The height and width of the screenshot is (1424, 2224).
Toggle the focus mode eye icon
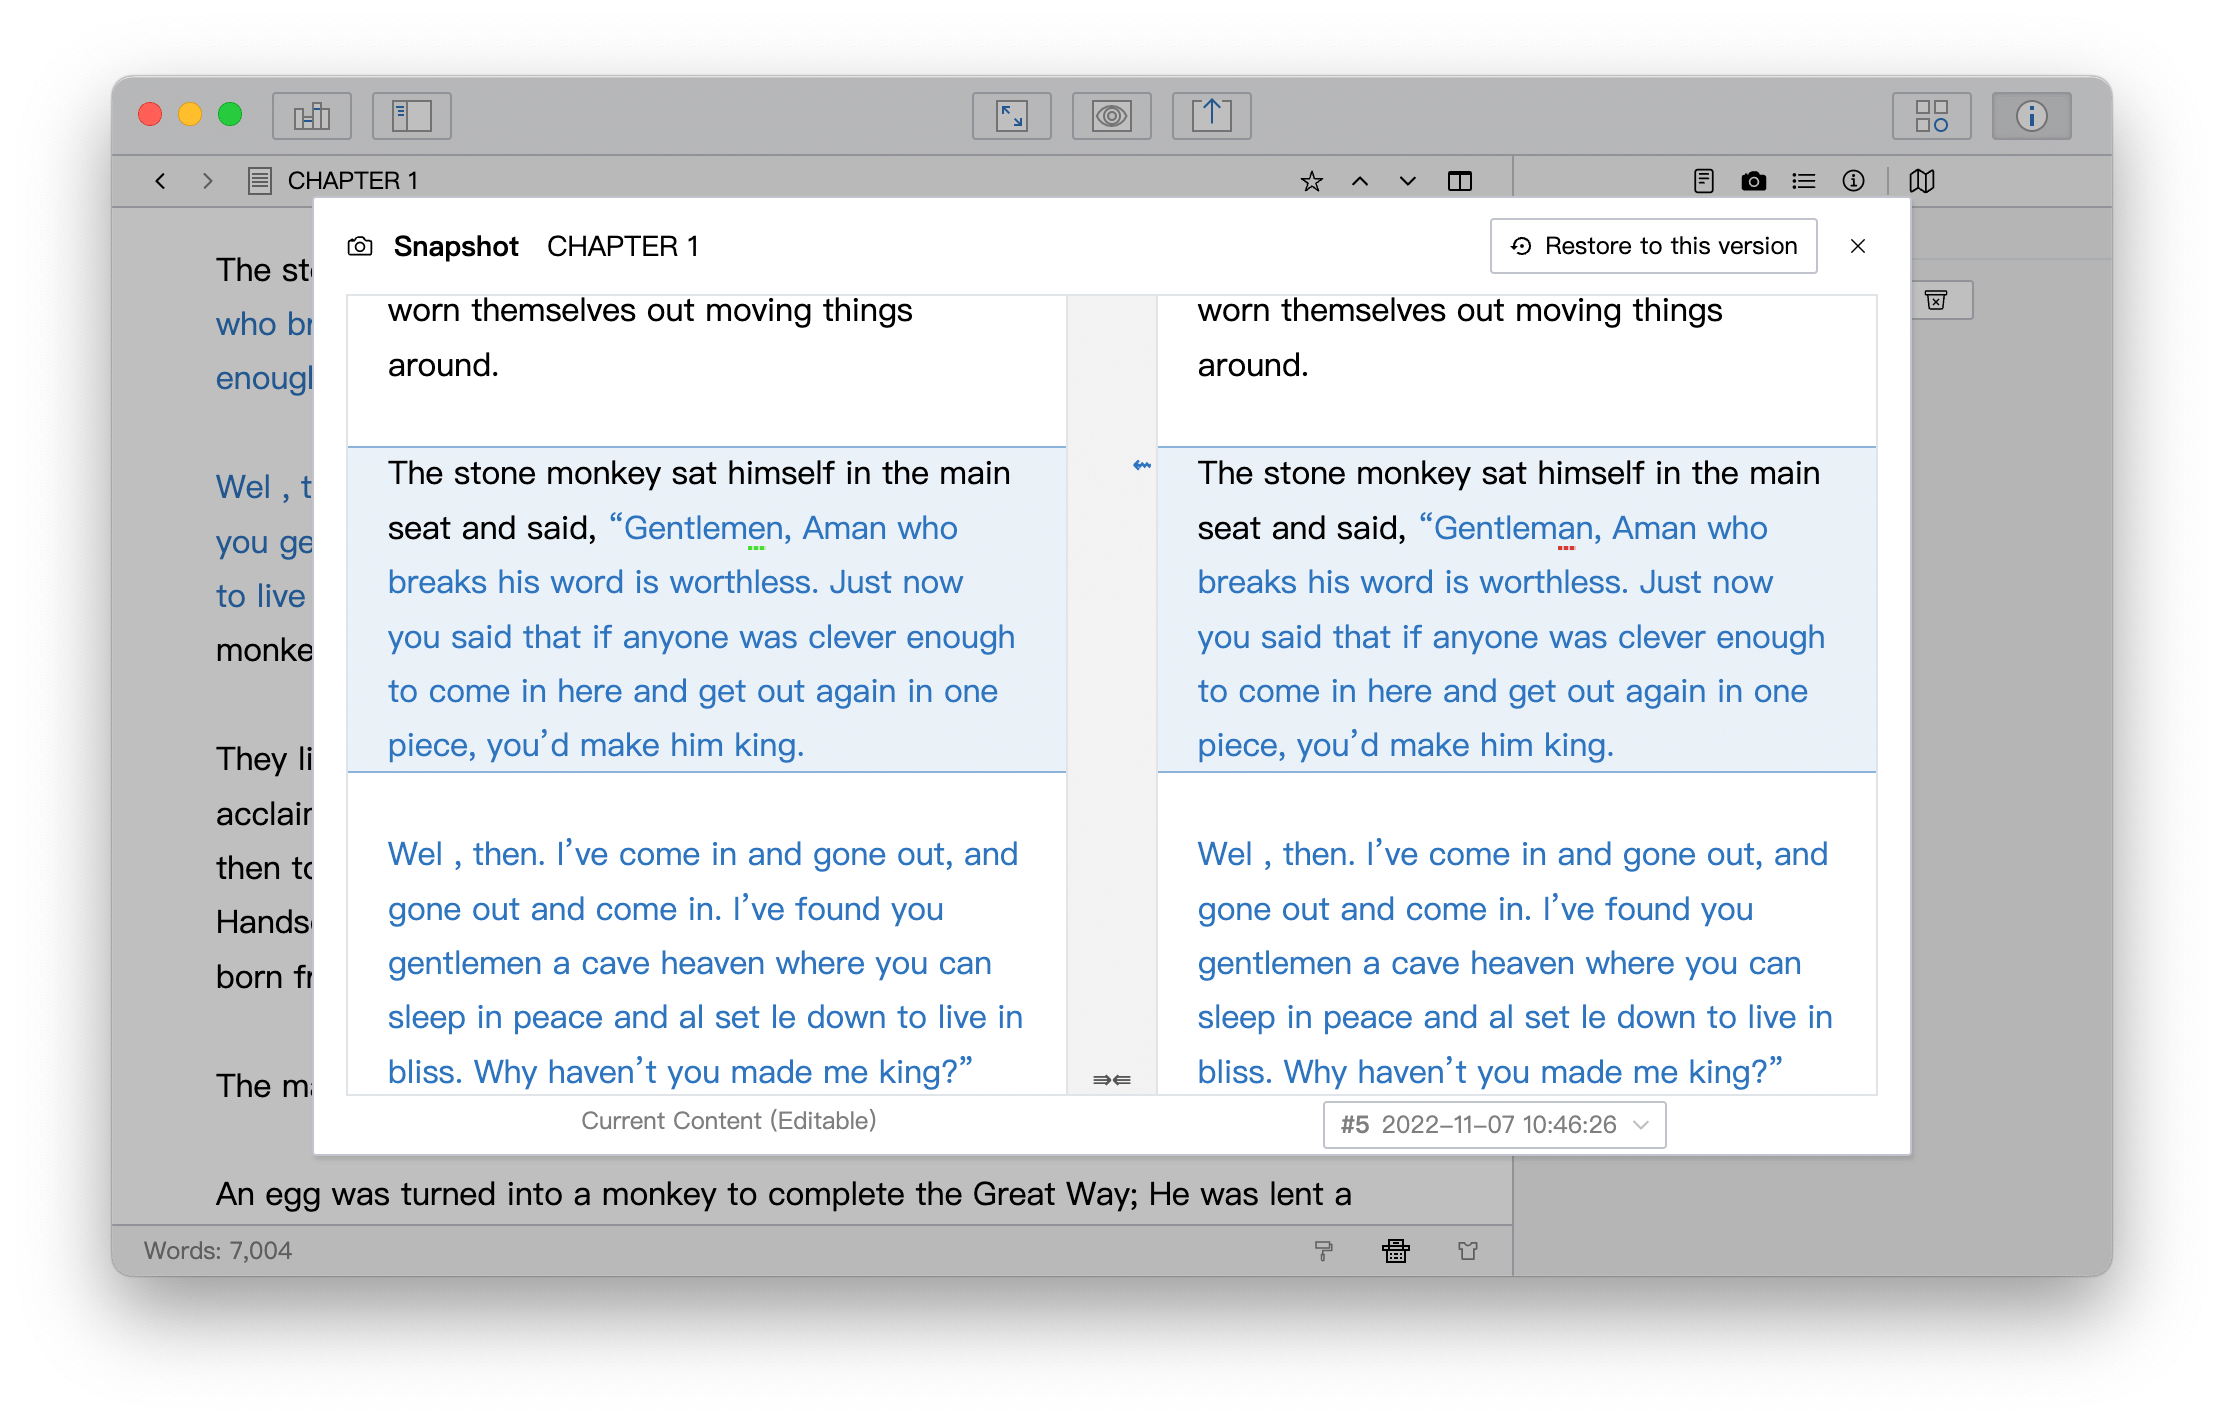coord(1112,116)
